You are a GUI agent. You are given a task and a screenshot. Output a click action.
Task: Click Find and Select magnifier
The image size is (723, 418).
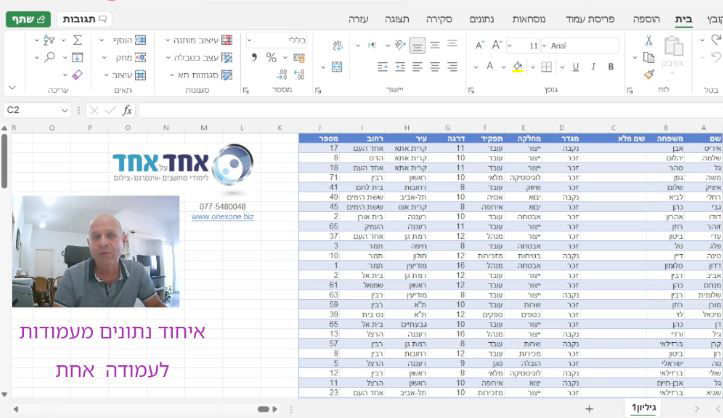pos(49,57)
